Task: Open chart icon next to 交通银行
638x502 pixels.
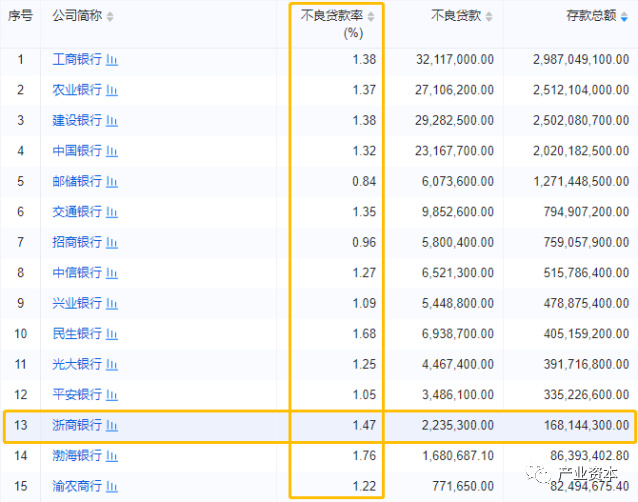Action: pyautogui.click(x=112, y=212)
